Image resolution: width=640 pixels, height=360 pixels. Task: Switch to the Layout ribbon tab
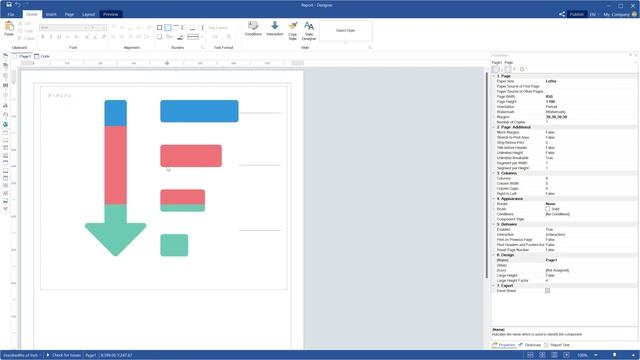click(88, 14)
